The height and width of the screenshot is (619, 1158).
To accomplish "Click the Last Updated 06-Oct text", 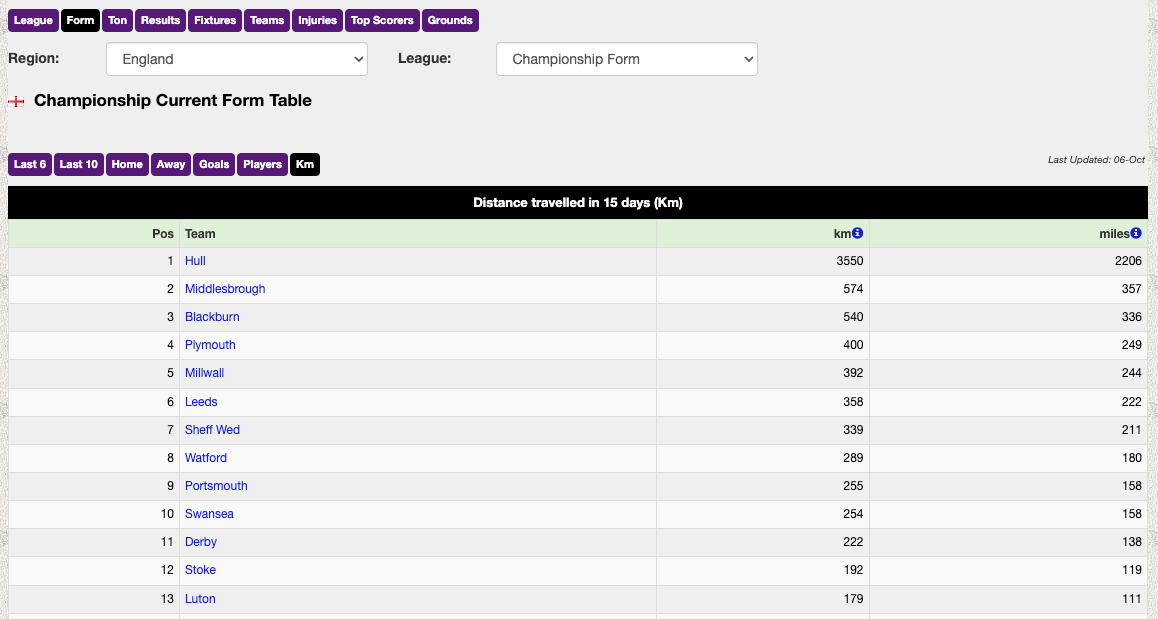I will (1096, 160).
